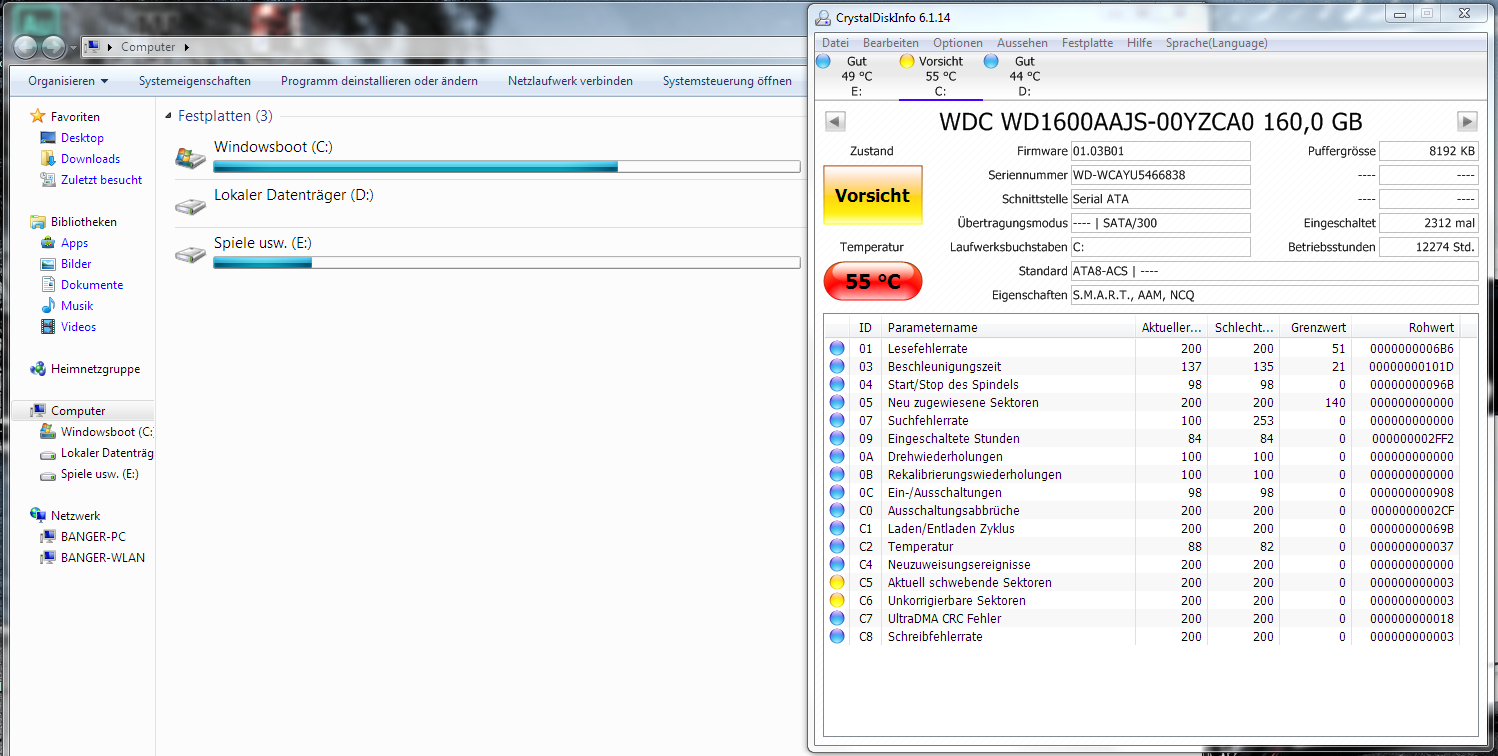Click the Seriennummer field

tap(1160, 175)
